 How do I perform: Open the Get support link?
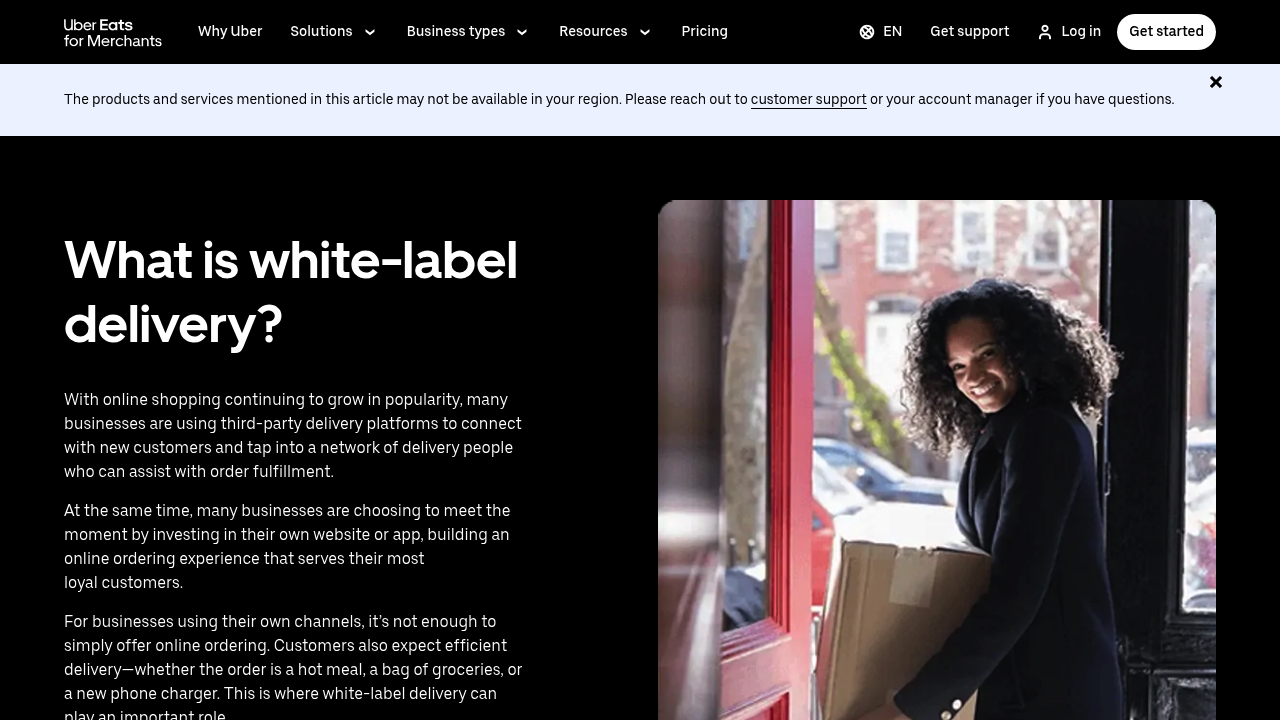pos(970,32)
